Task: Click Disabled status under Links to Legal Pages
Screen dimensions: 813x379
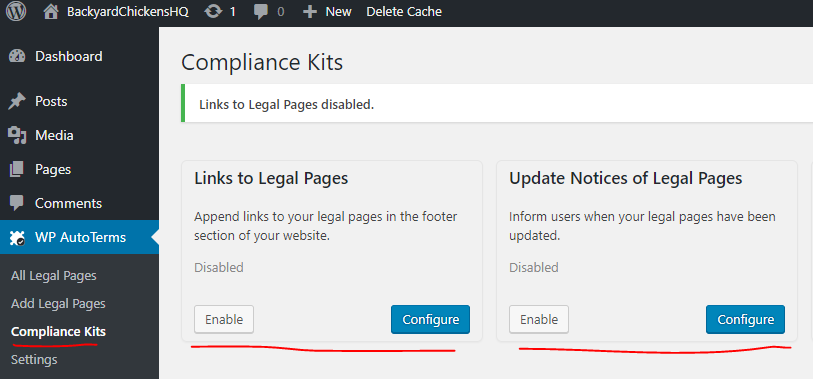Action: (x=219, y=268)
